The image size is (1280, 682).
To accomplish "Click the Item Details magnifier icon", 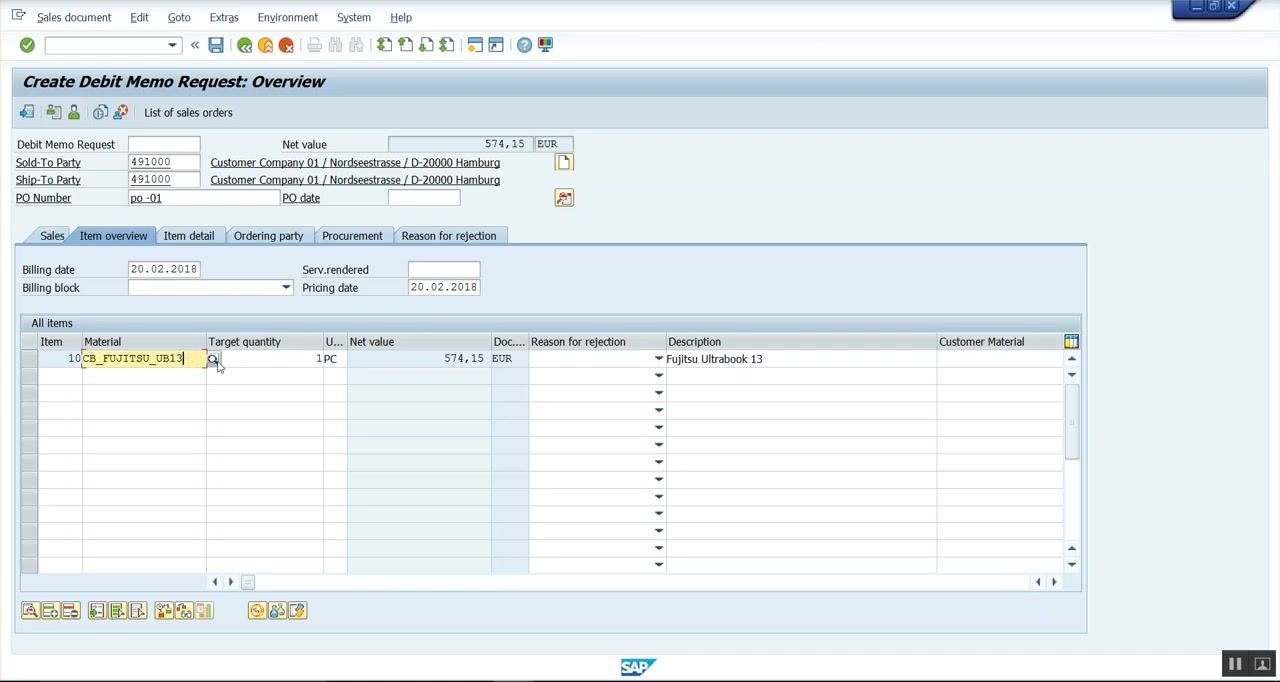I will point(30,611).
